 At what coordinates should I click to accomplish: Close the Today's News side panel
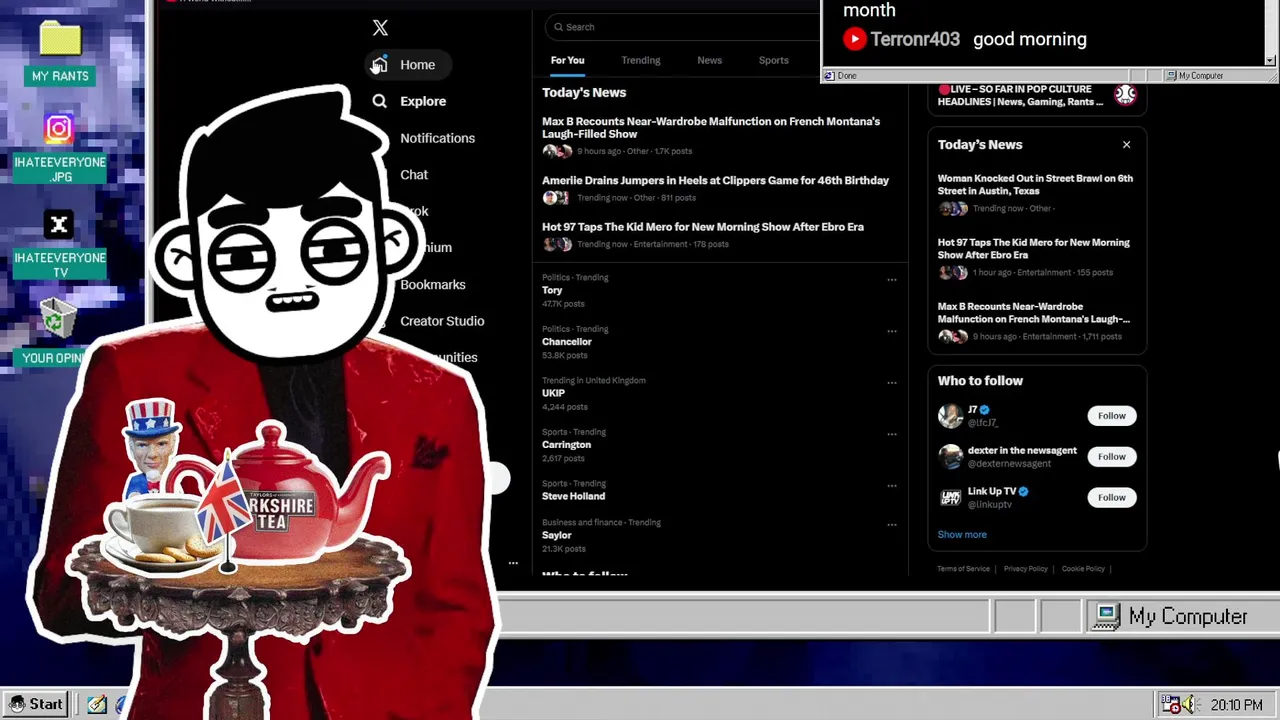click(1126, 145)
